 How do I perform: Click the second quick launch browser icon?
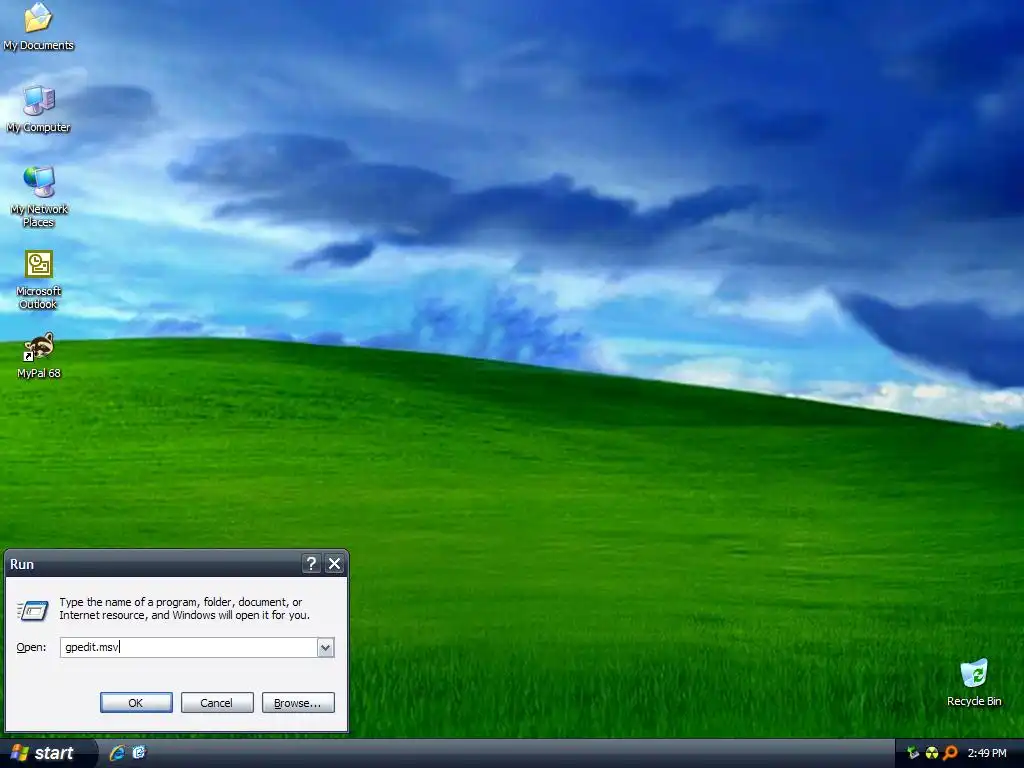coord(139,753)
